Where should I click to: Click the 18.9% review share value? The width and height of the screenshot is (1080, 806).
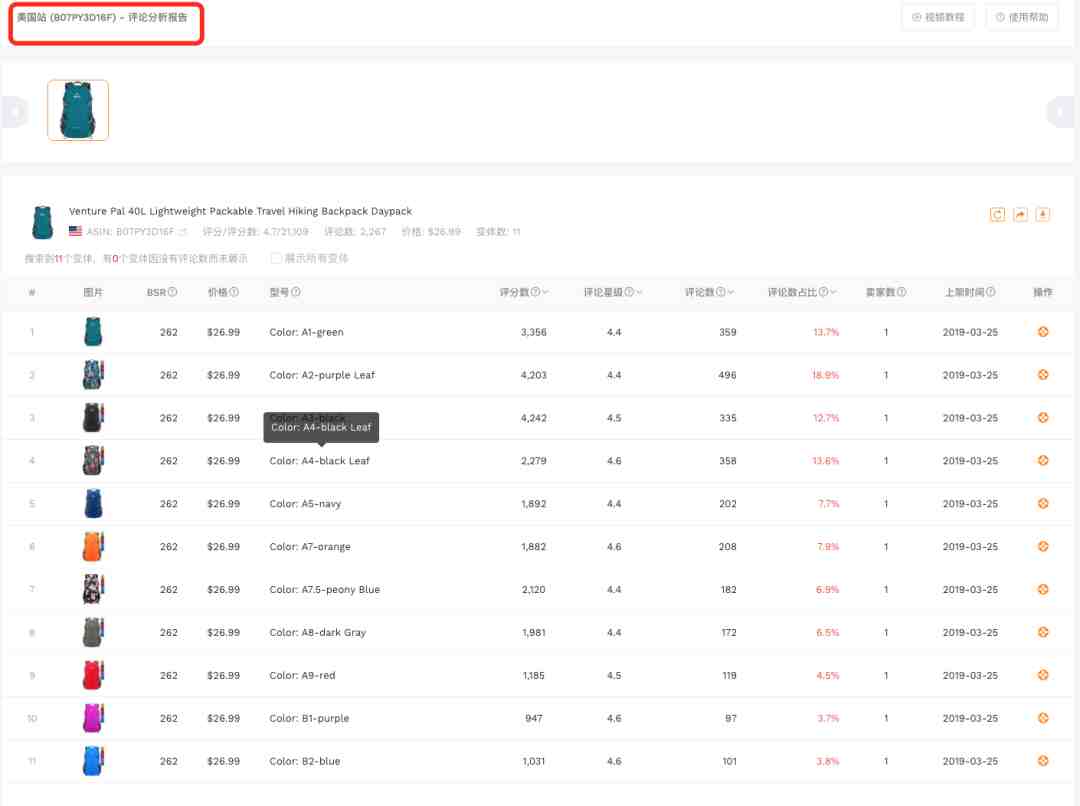point(825,375)
